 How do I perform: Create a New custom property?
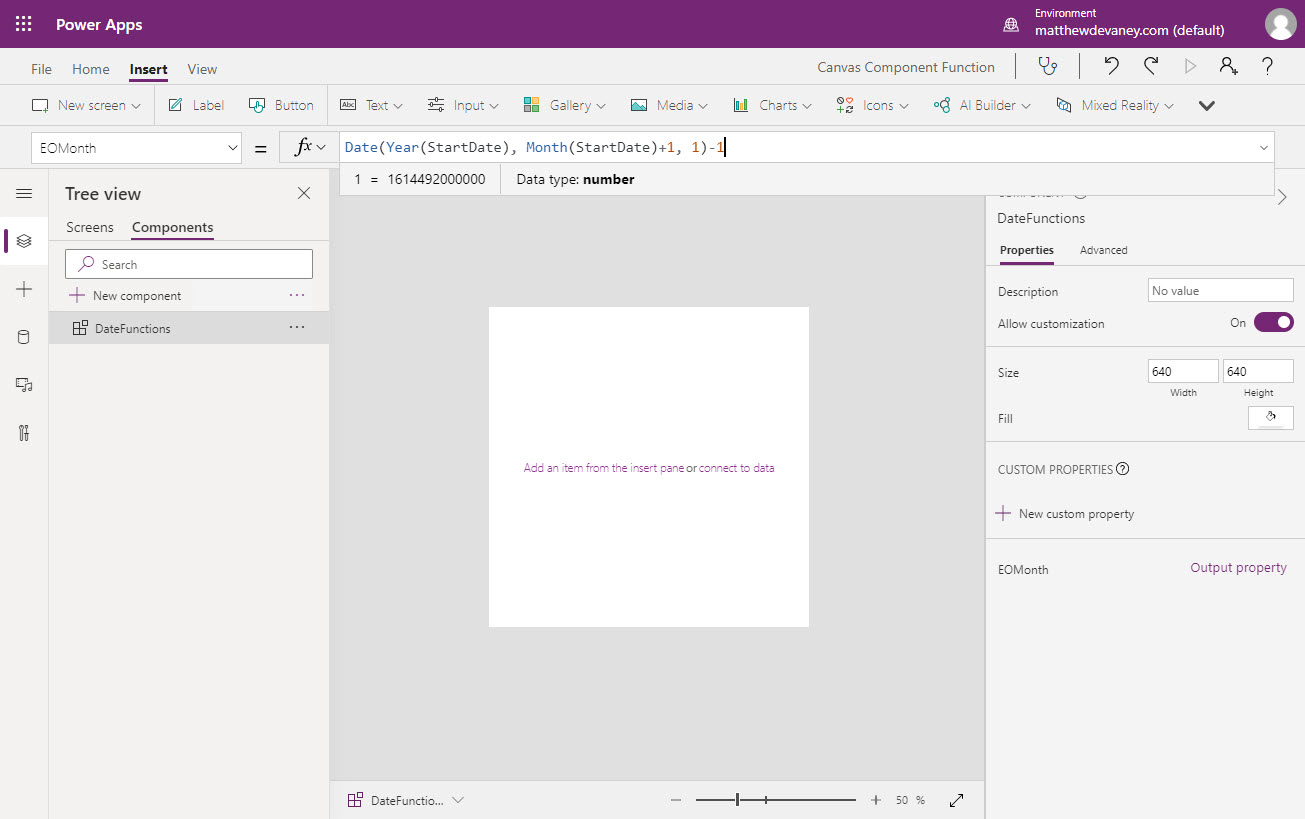1065,513
